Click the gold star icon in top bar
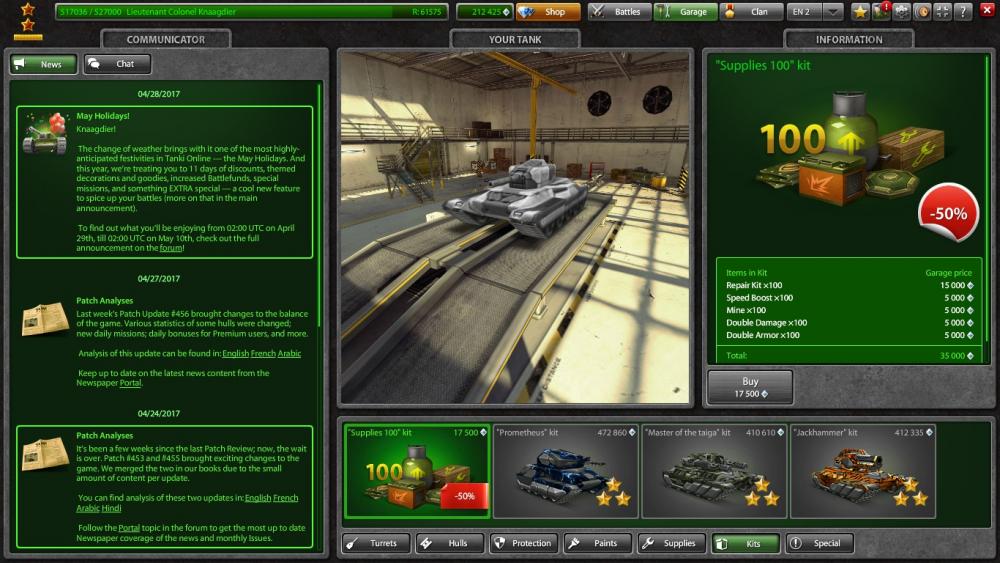 (x=860, y=12)
